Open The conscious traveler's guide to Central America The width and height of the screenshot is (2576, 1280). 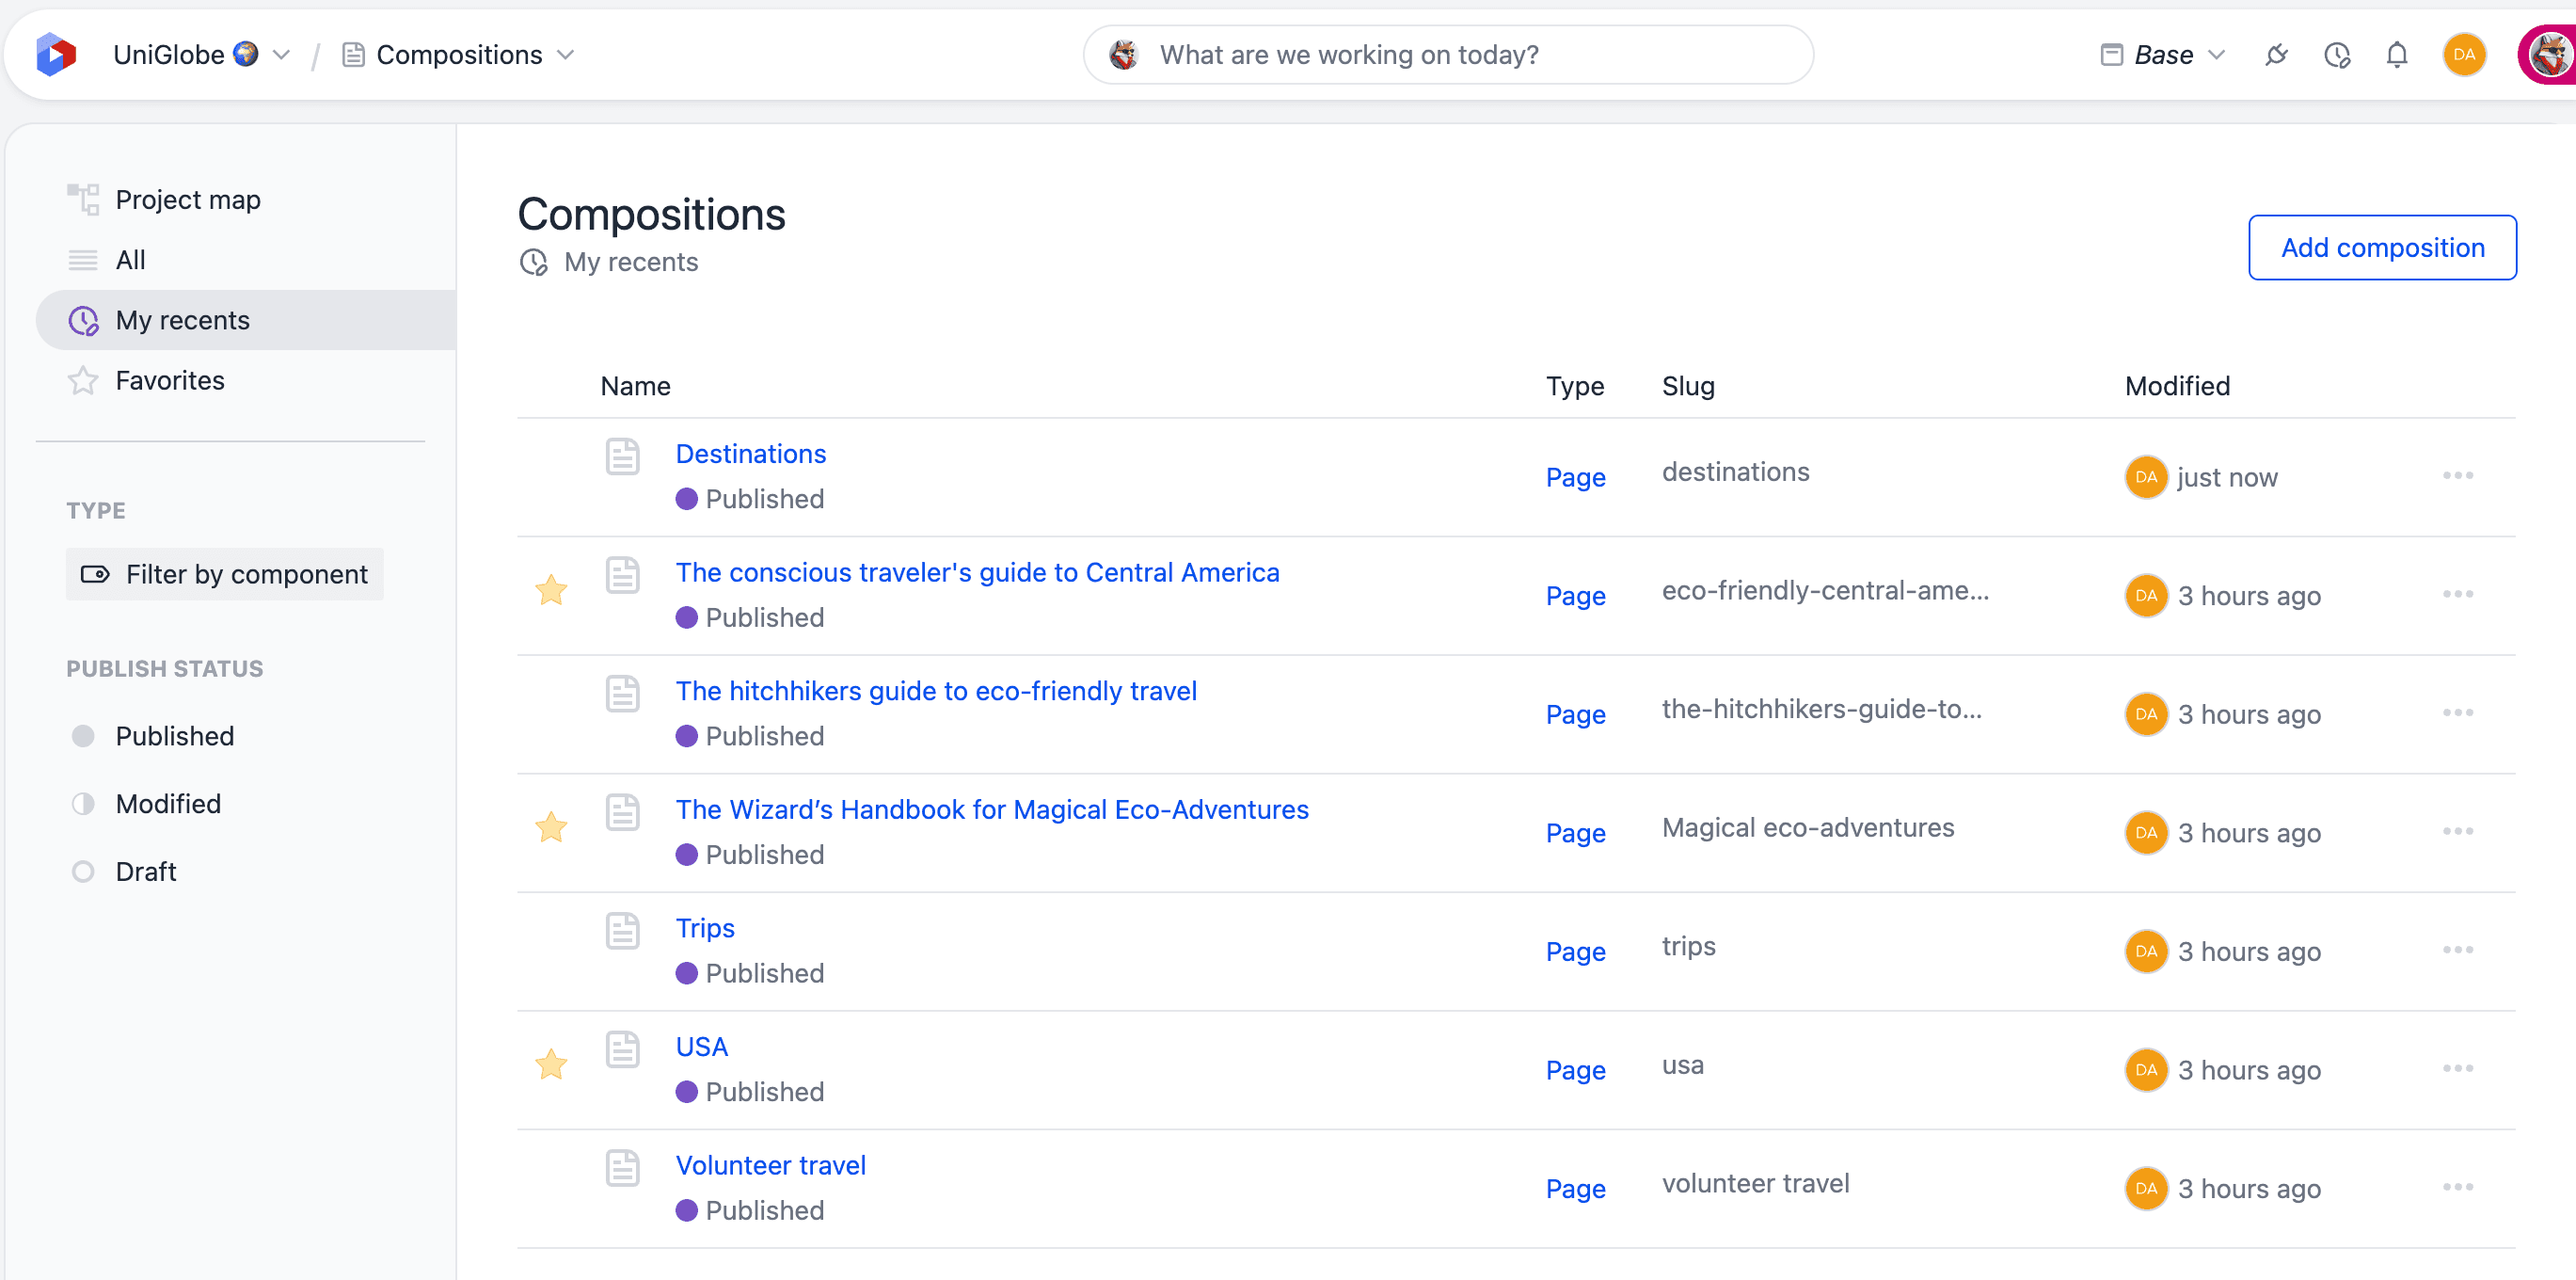[x=977, y=572]
